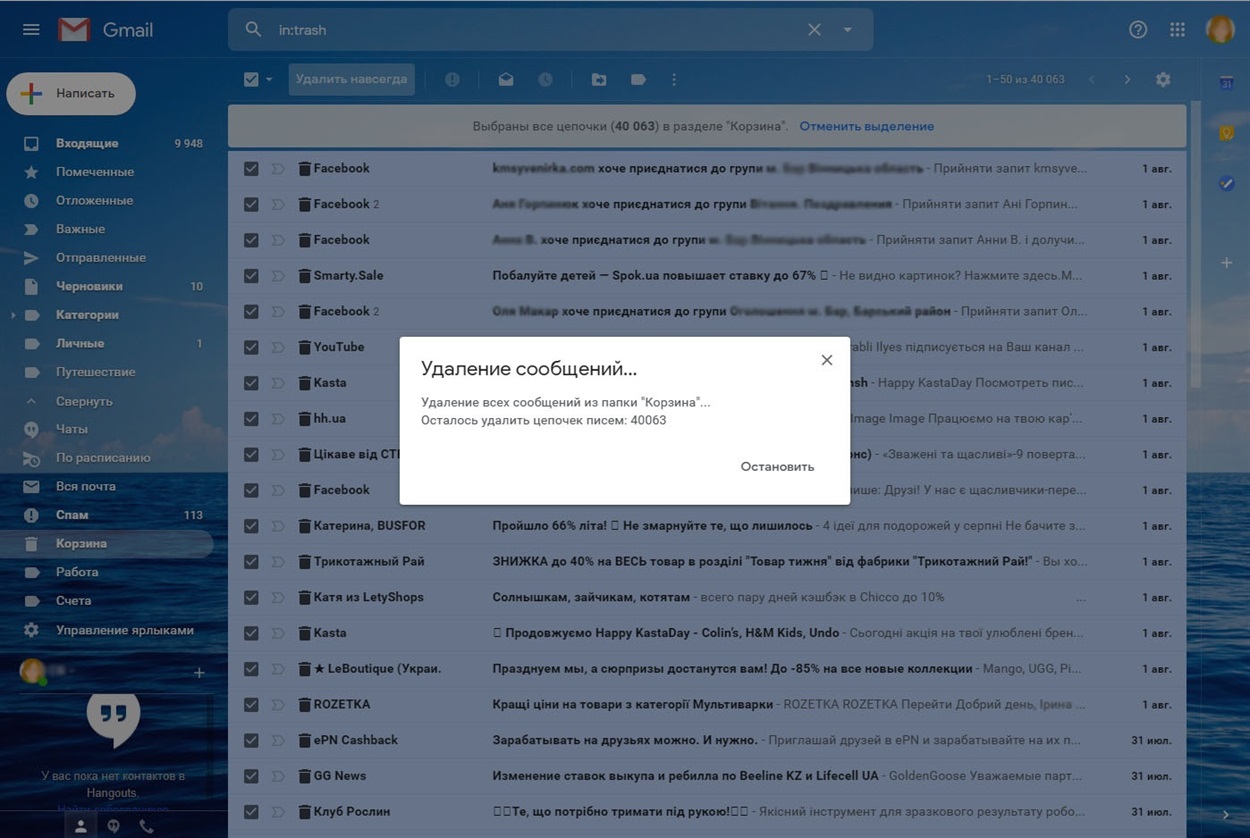Uncheck the YouTube email checkbox
The width and height of the screenshot is (1250, 838).
251,347
